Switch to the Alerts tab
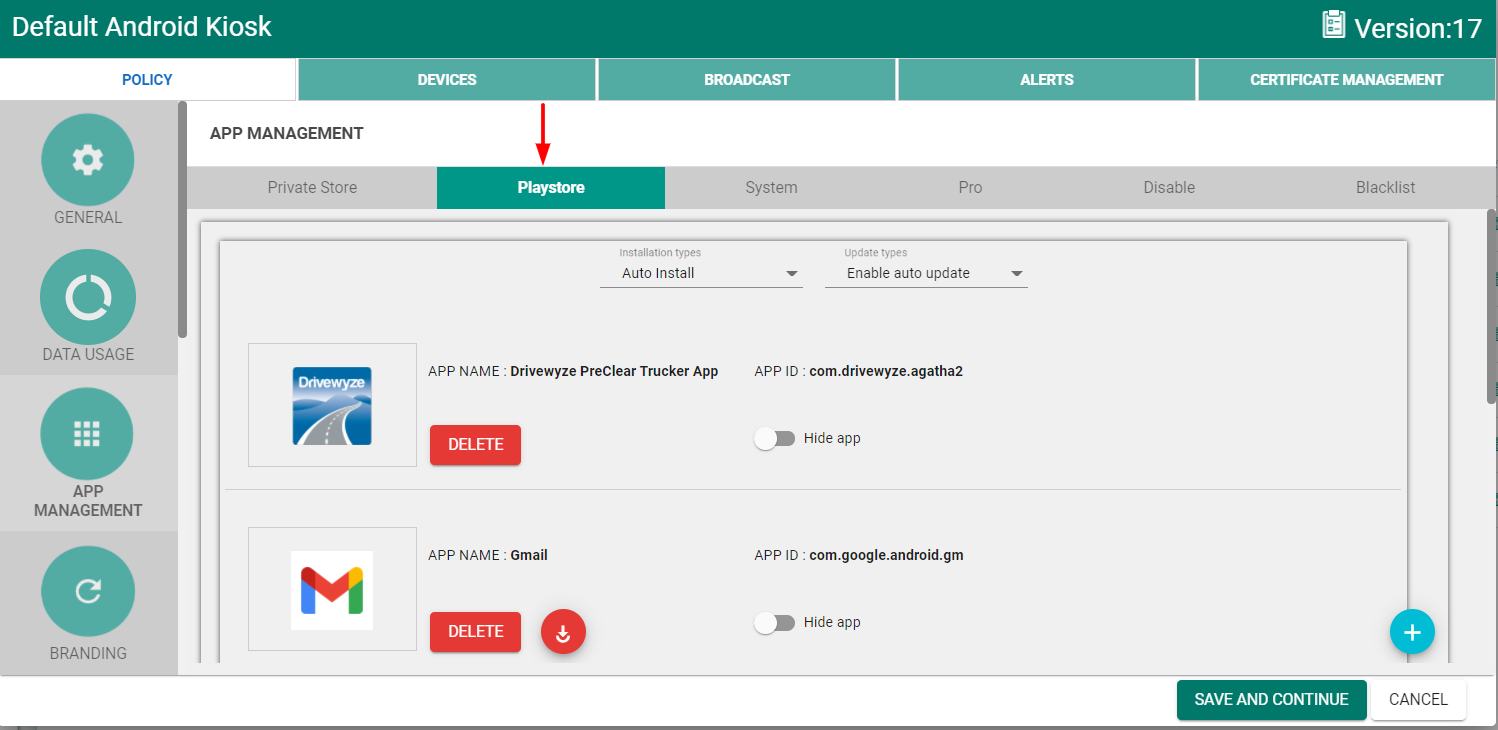The width and height of the screenshot is (1498, 730). (1047, 80)
